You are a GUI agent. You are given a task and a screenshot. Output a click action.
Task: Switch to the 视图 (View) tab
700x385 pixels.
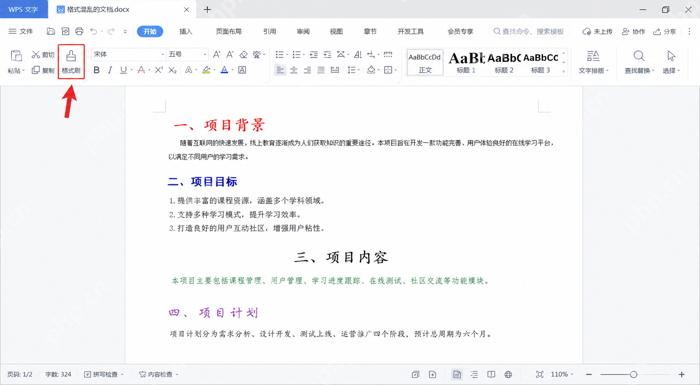(336, 31)
